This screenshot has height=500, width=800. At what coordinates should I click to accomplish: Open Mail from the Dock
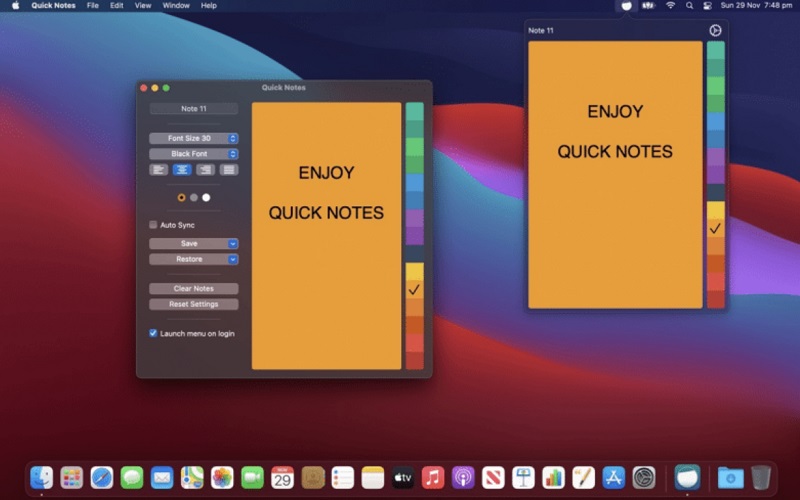(162, 478)
